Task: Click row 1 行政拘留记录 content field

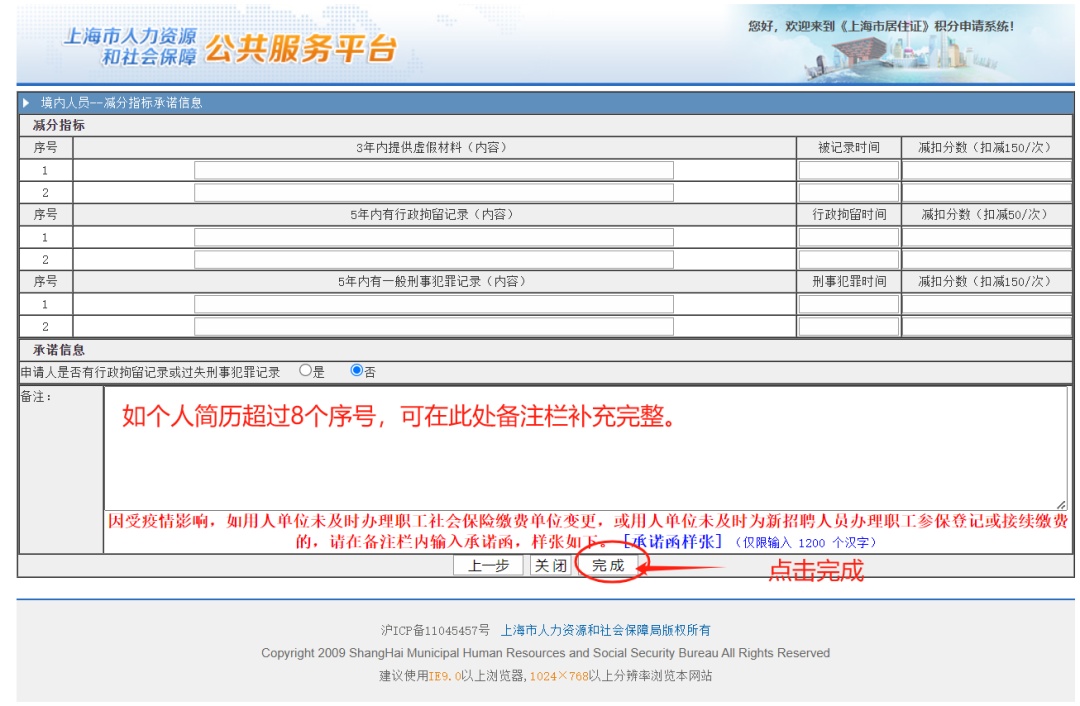Action: [434, 237]
